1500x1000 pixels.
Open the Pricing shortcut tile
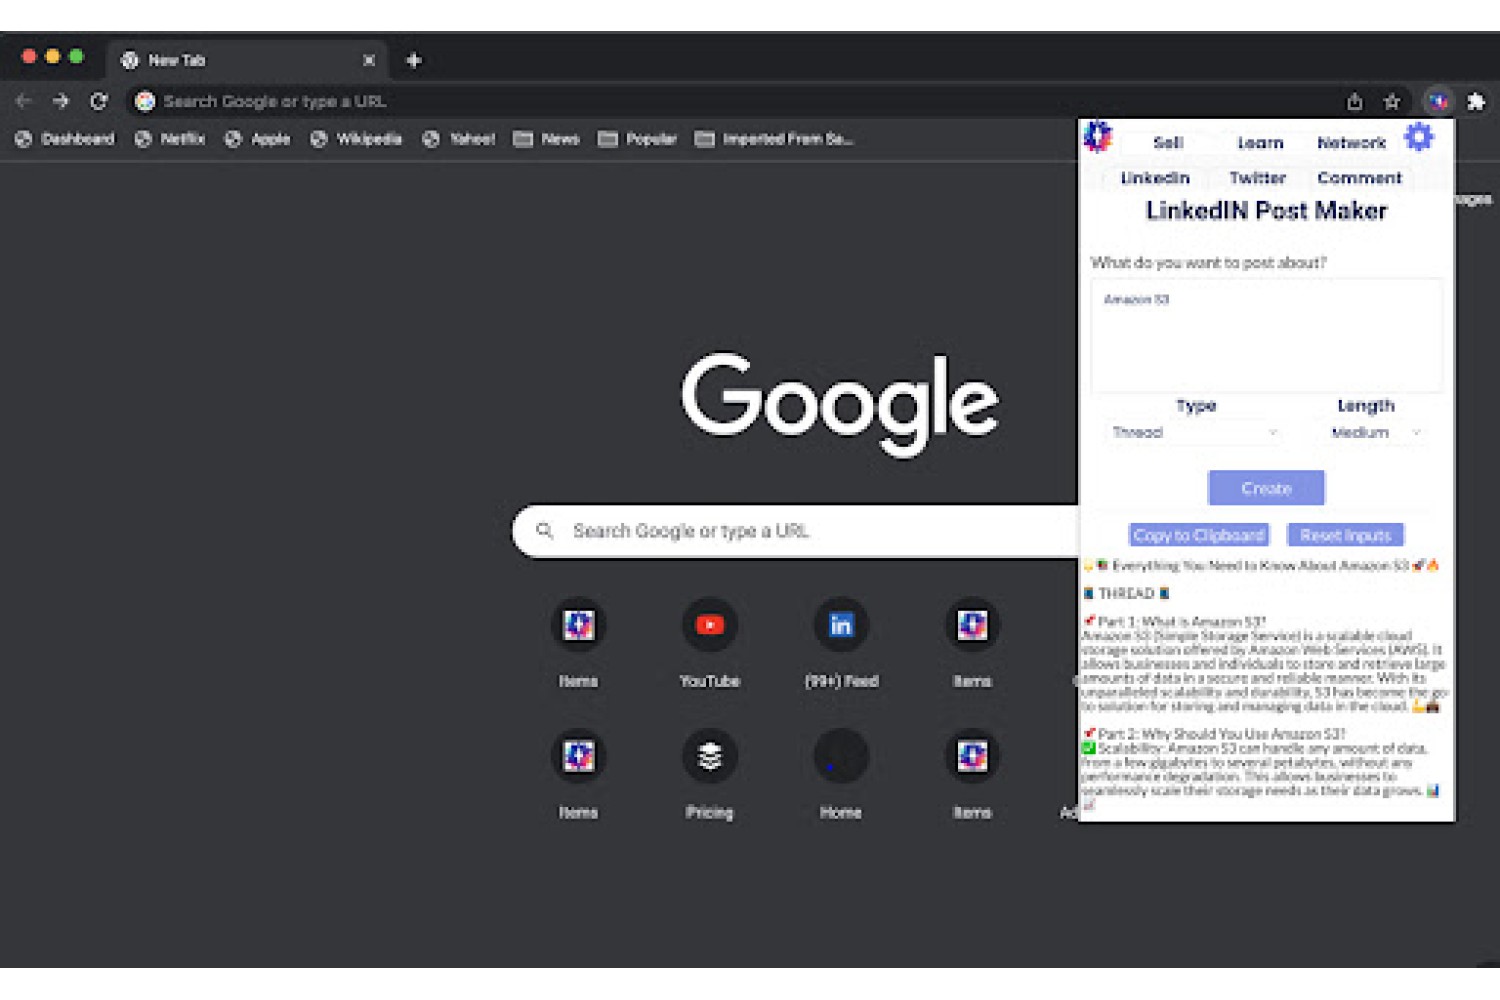tap(710, 756)
